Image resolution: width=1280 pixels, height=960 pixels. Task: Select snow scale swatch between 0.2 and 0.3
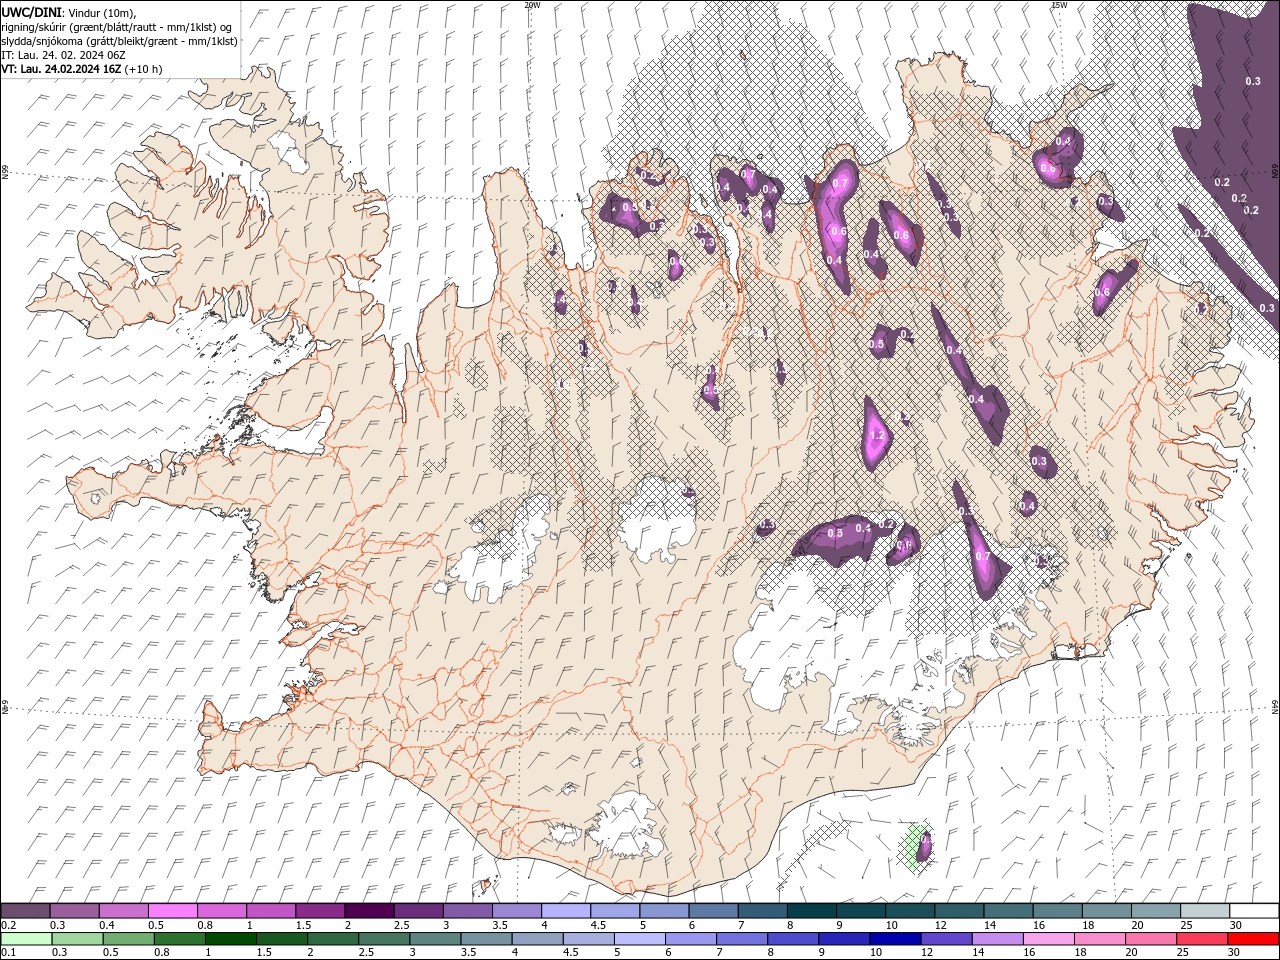[x=25, y=910]
